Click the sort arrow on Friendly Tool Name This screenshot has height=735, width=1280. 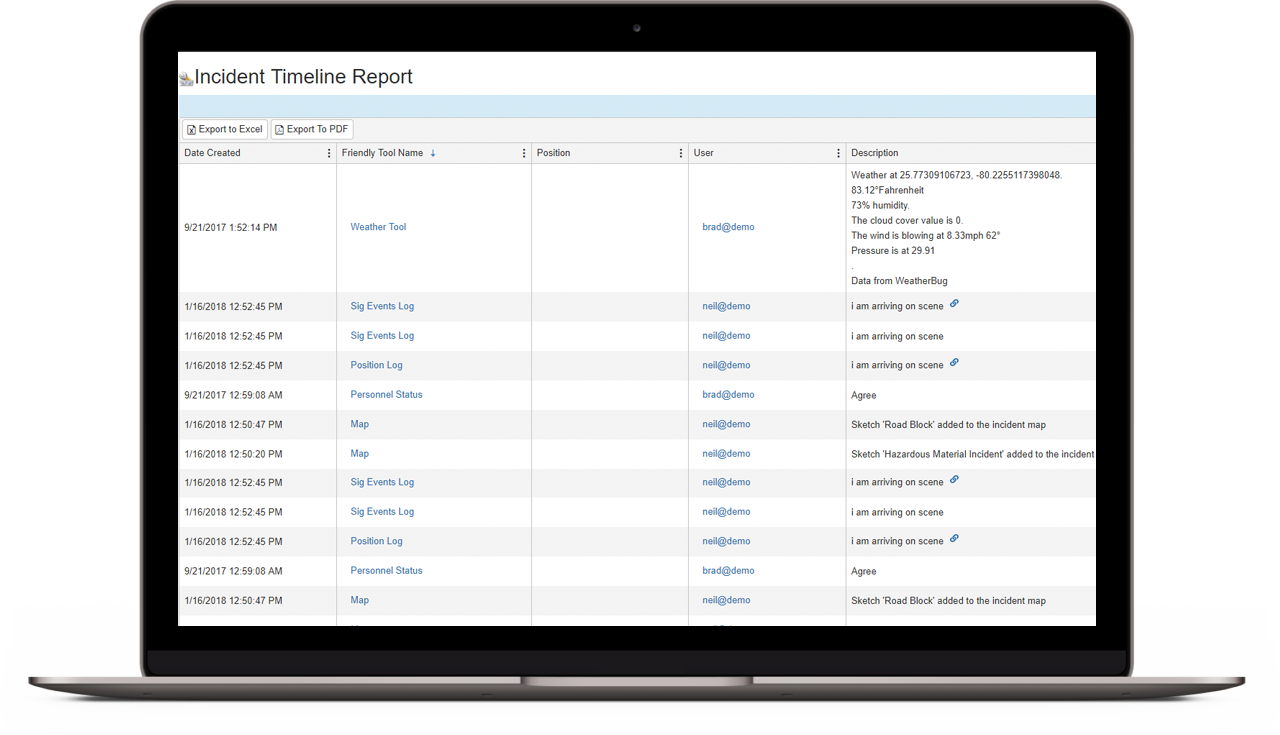point(432,152)
